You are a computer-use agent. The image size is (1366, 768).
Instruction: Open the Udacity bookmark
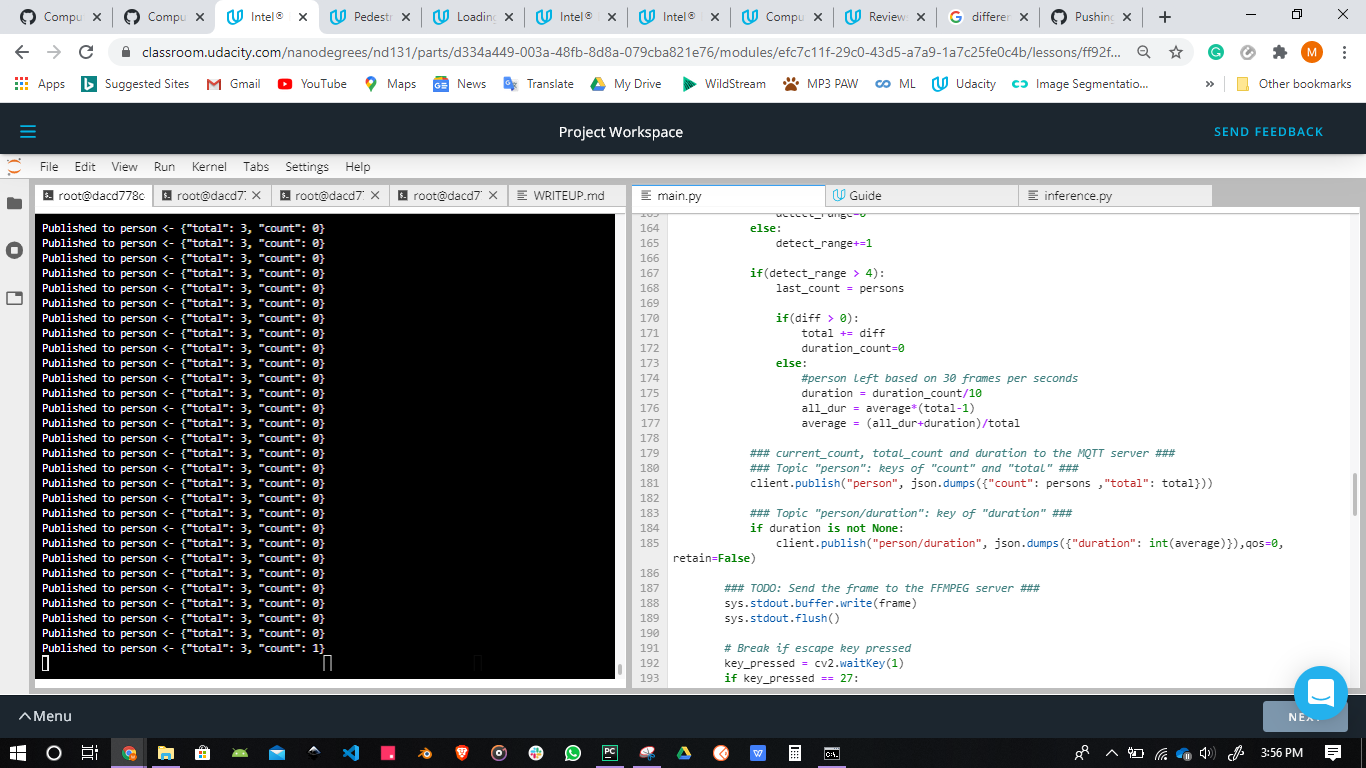[x=964, y=84]
